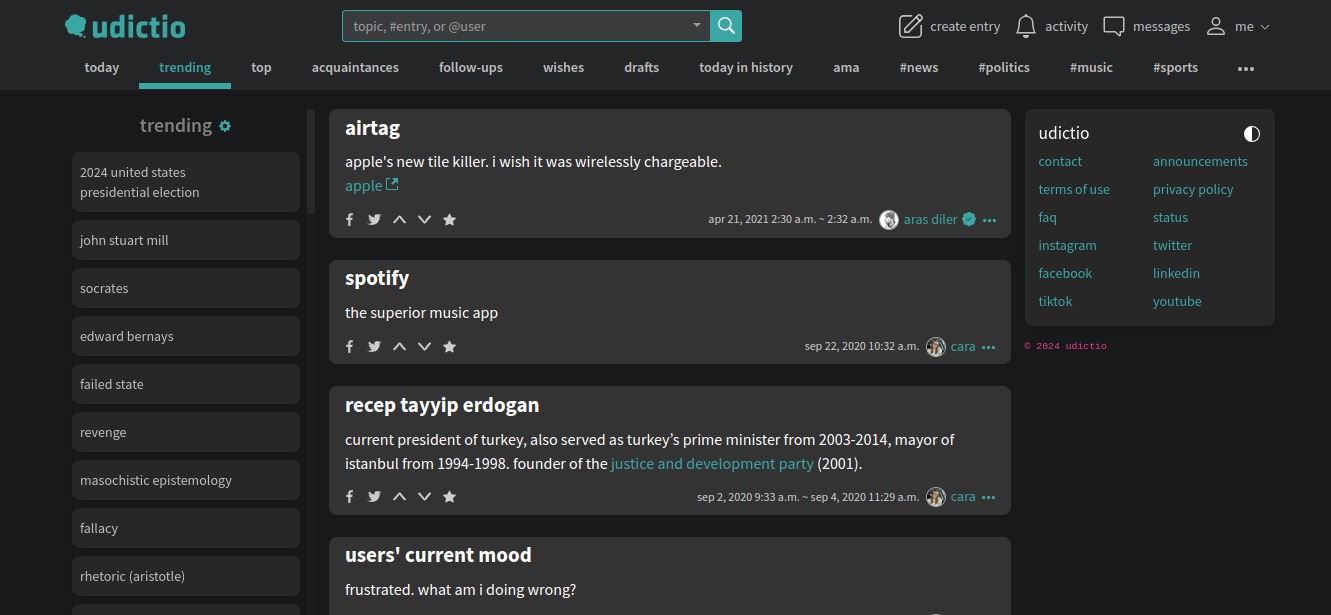Image resolution: width=1331 pixels, height=615 pixels.
Task: Check your messages via the envelope icon
Action: click(x=1113, y=26)
